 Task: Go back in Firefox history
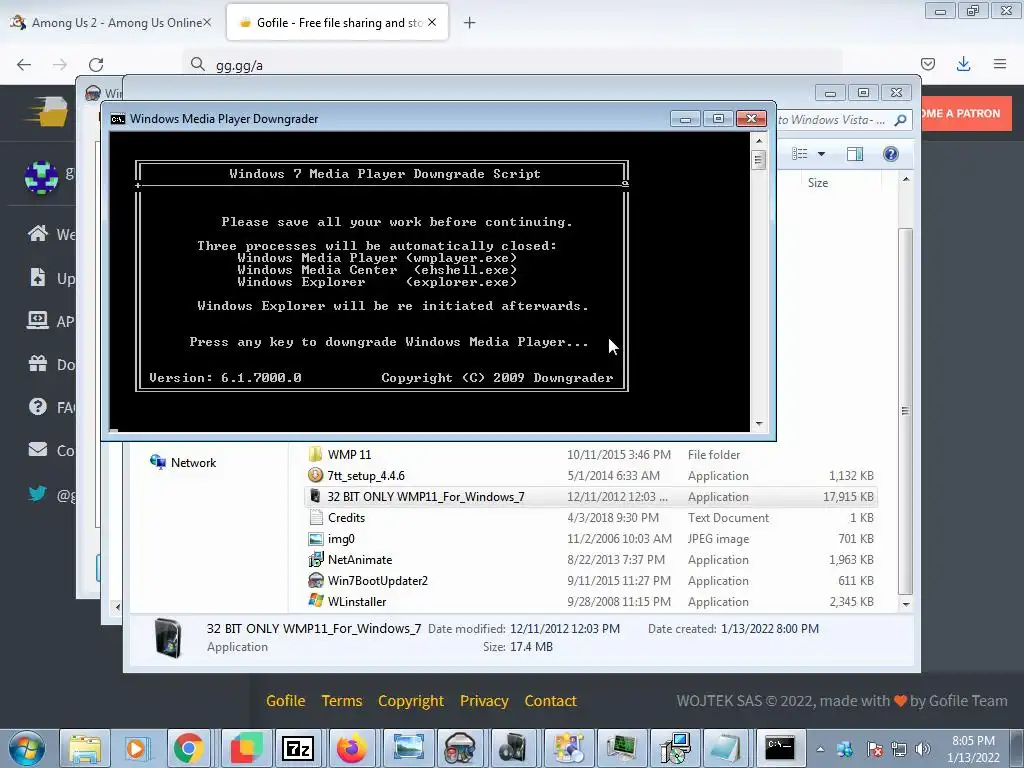(24, 64)
